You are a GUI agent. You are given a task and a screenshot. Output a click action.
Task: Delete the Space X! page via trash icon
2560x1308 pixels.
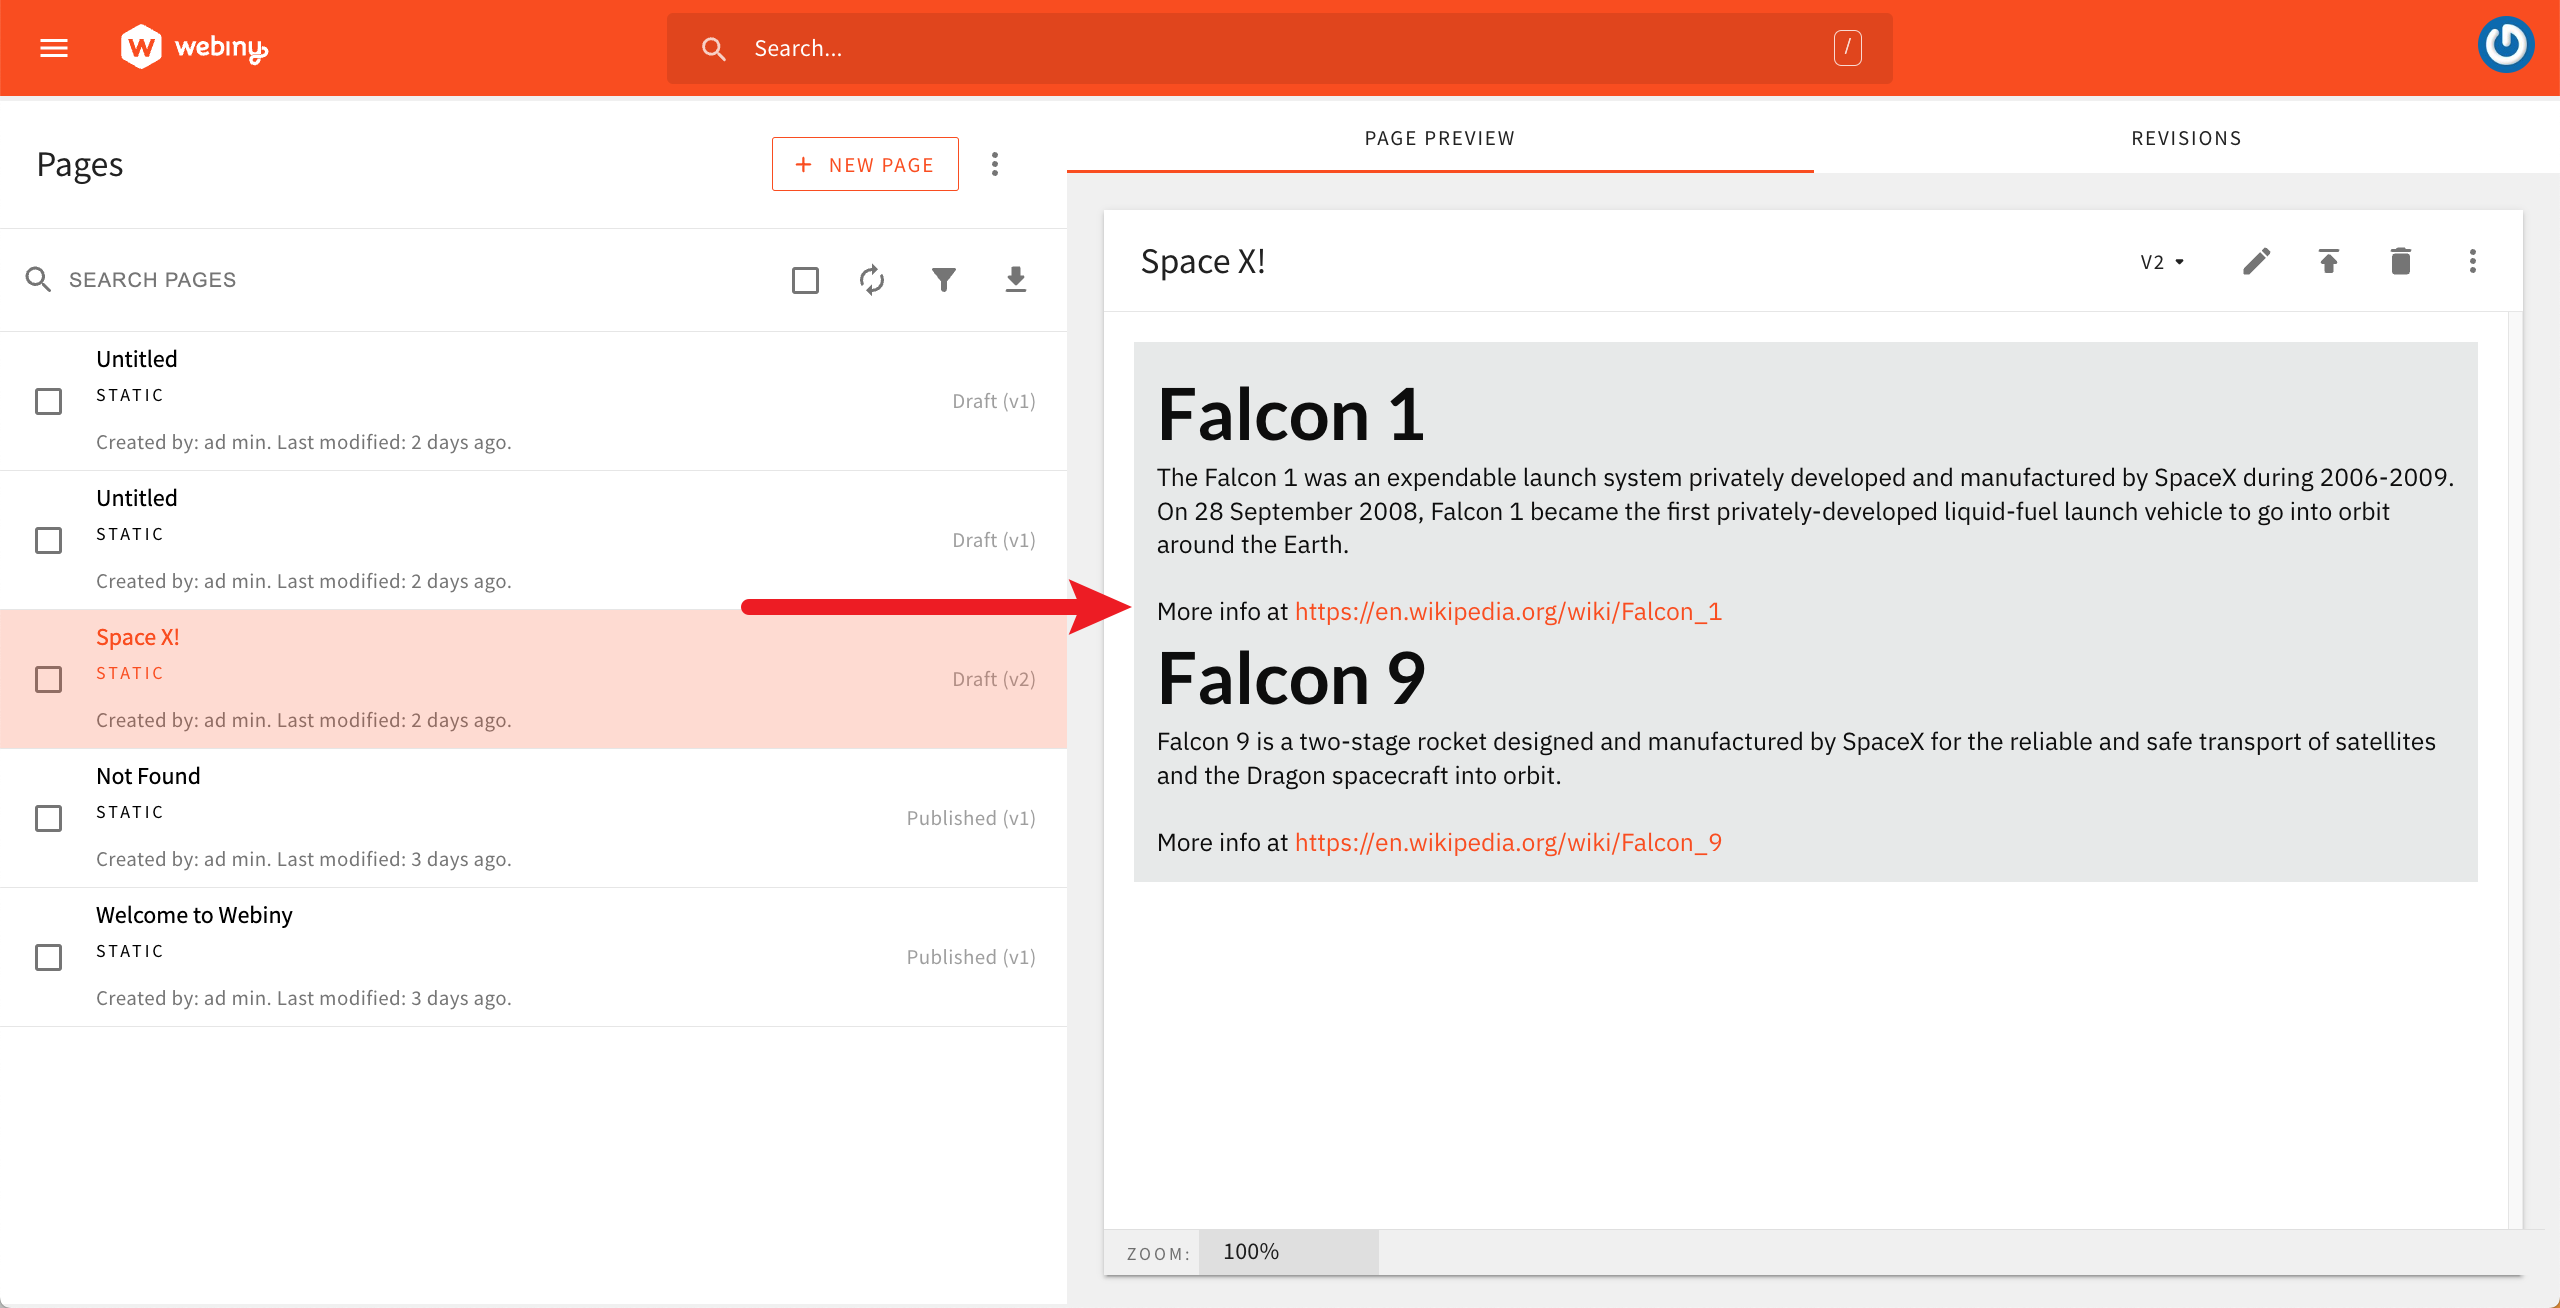point(2400,261)
